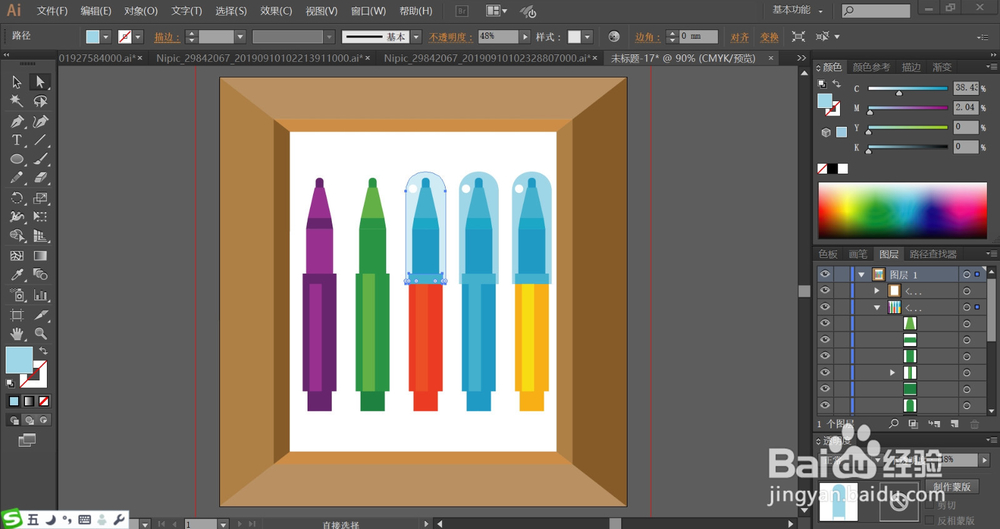Open the 样式 graphic style dropdown
Screen dimensions: 1000x529
pyautogui.click(x=587, y=37)
